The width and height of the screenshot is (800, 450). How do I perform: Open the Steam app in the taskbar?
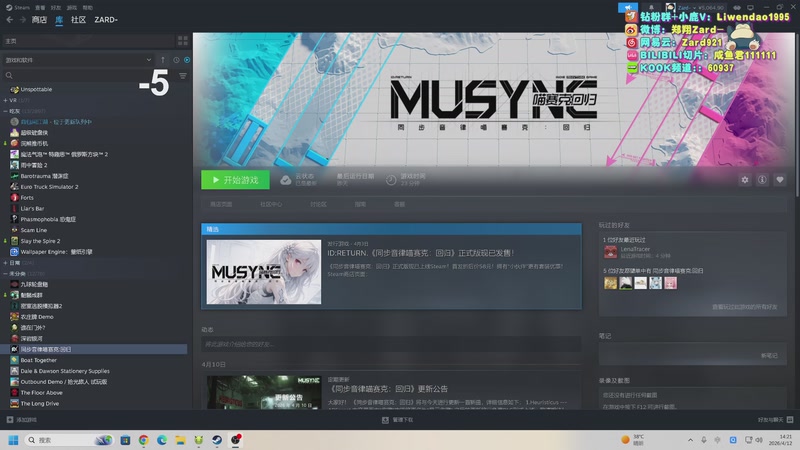coord(217,440)
